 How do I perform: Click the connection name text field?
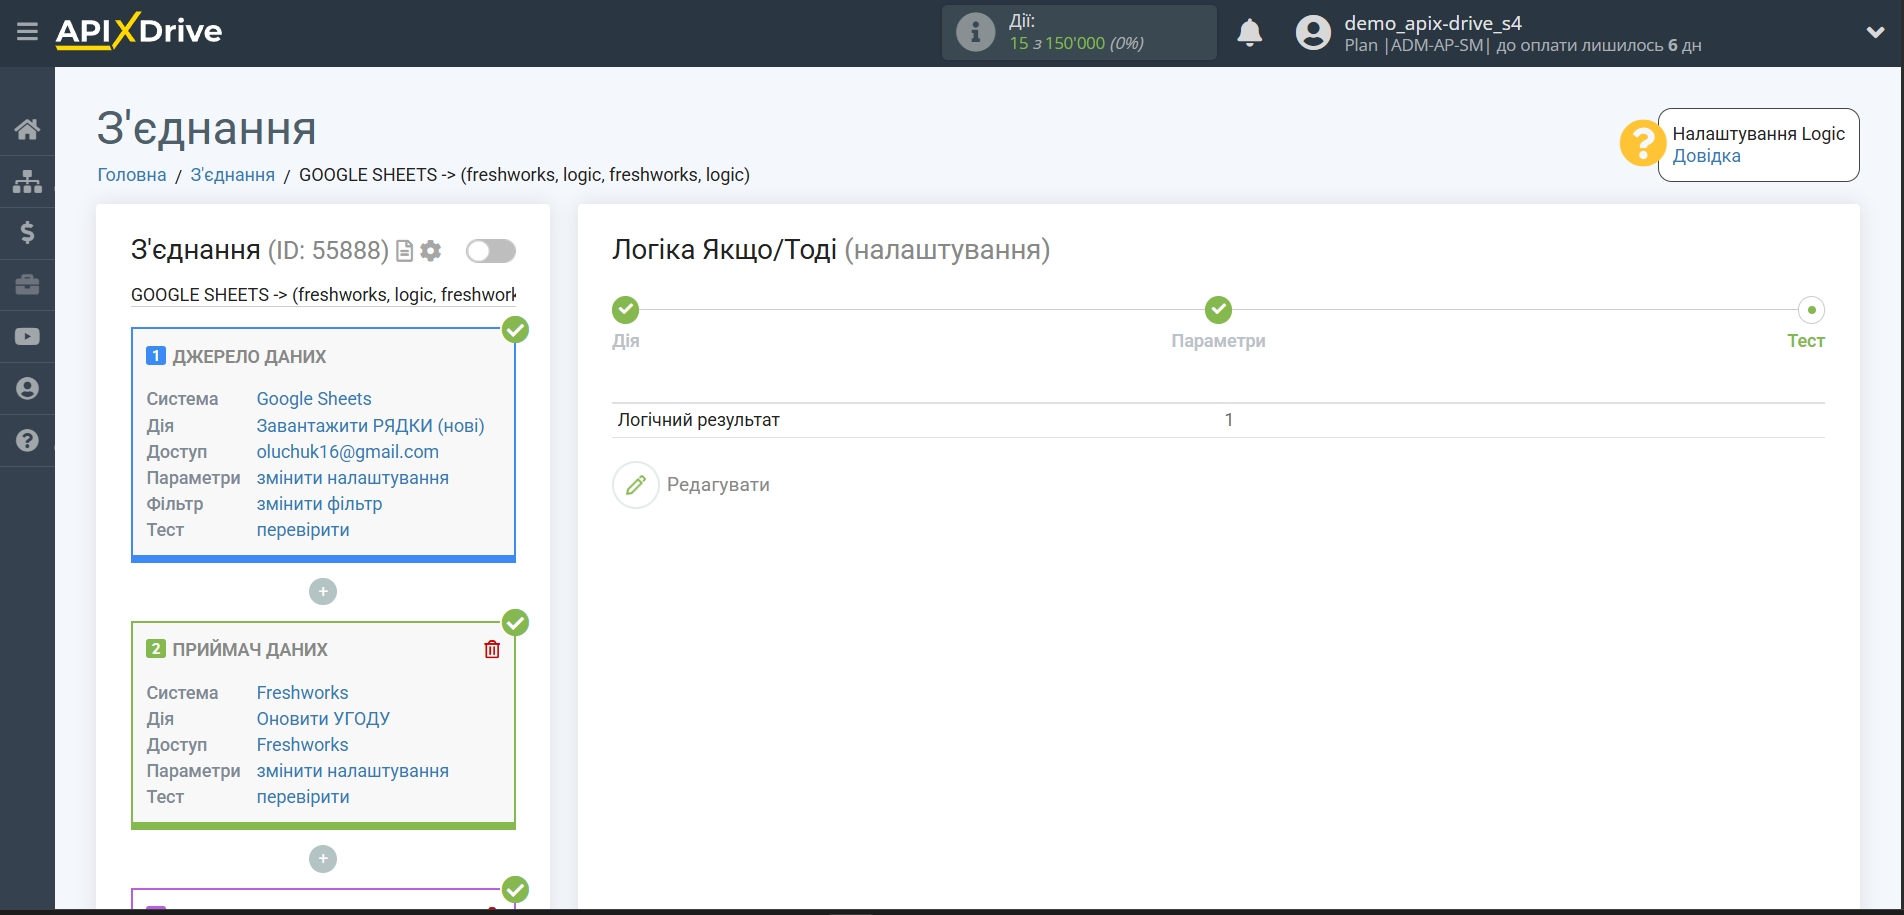[x=323, y=295]
